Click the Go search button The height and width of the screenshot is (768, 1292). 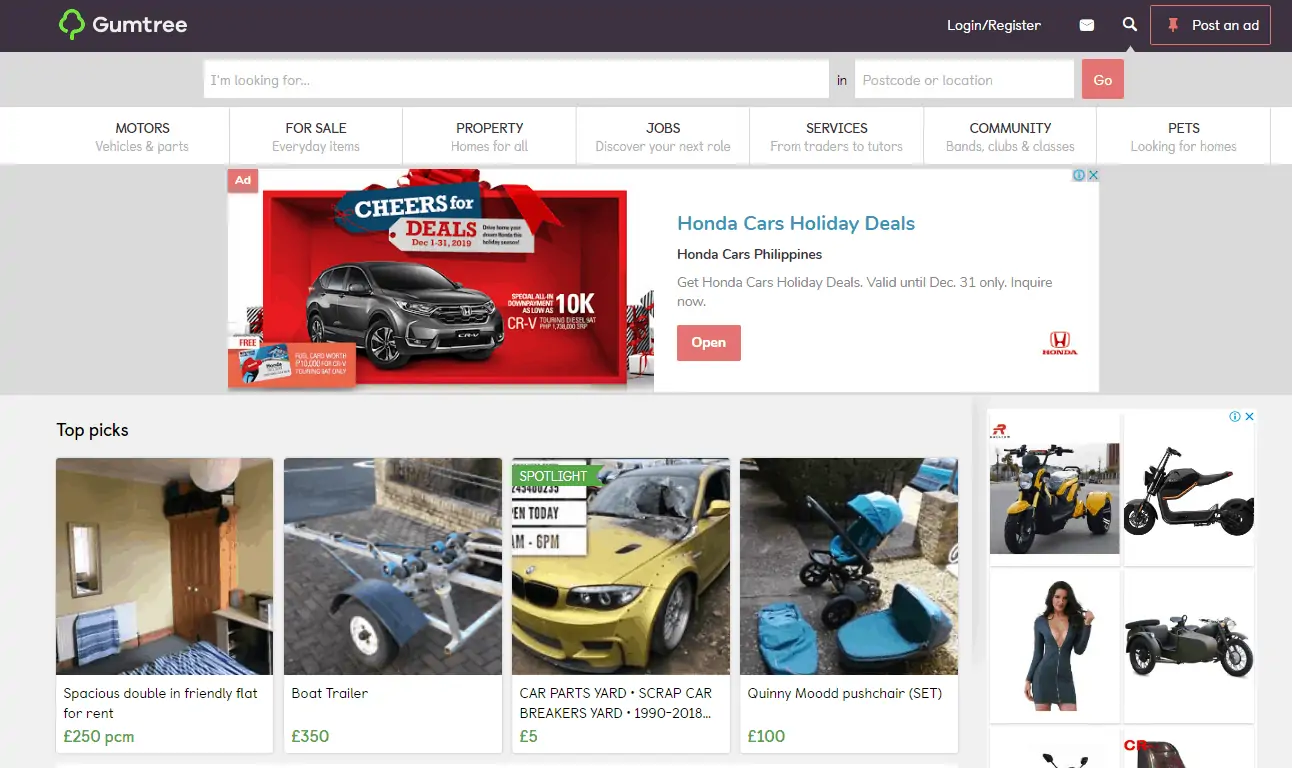1103,80
